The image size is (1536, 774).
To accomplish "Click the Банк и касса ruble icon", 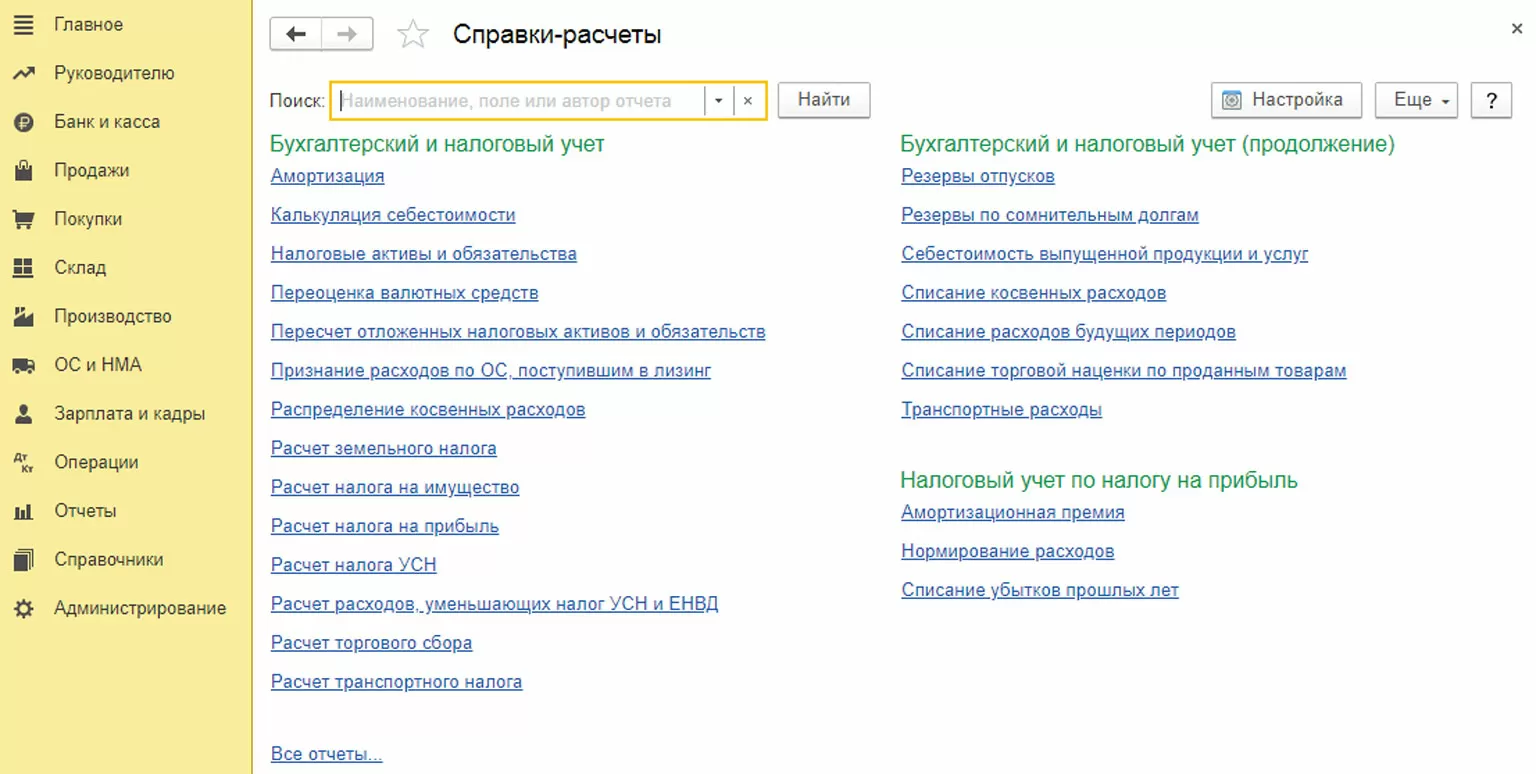I will tap(24, 122).
